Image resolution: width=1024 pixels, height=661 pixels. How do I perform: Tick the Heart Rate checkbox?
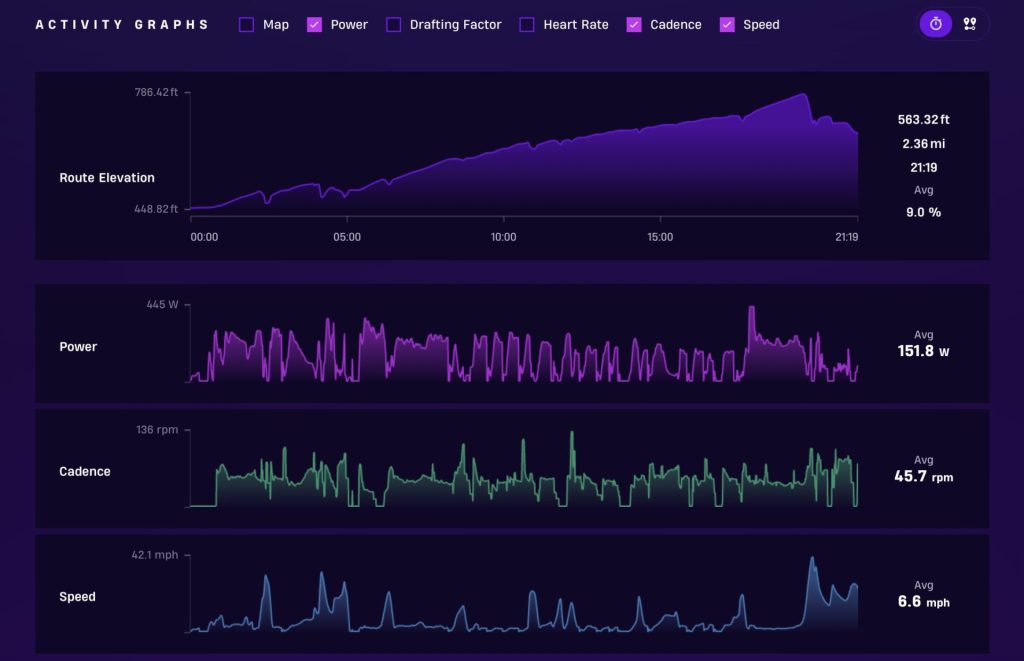527,25
